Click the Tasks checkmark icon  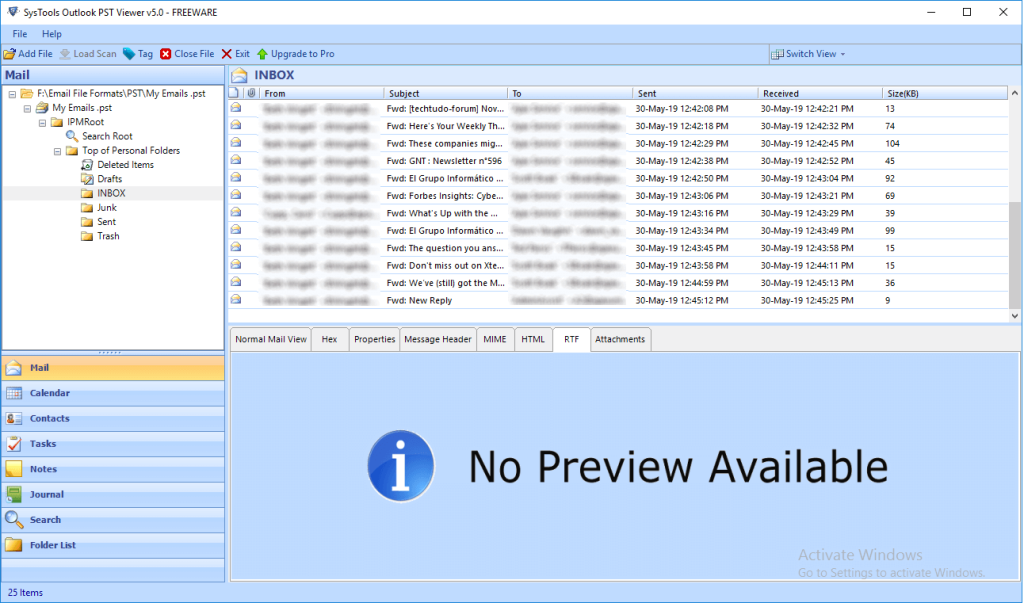click(x=14, y=444)
